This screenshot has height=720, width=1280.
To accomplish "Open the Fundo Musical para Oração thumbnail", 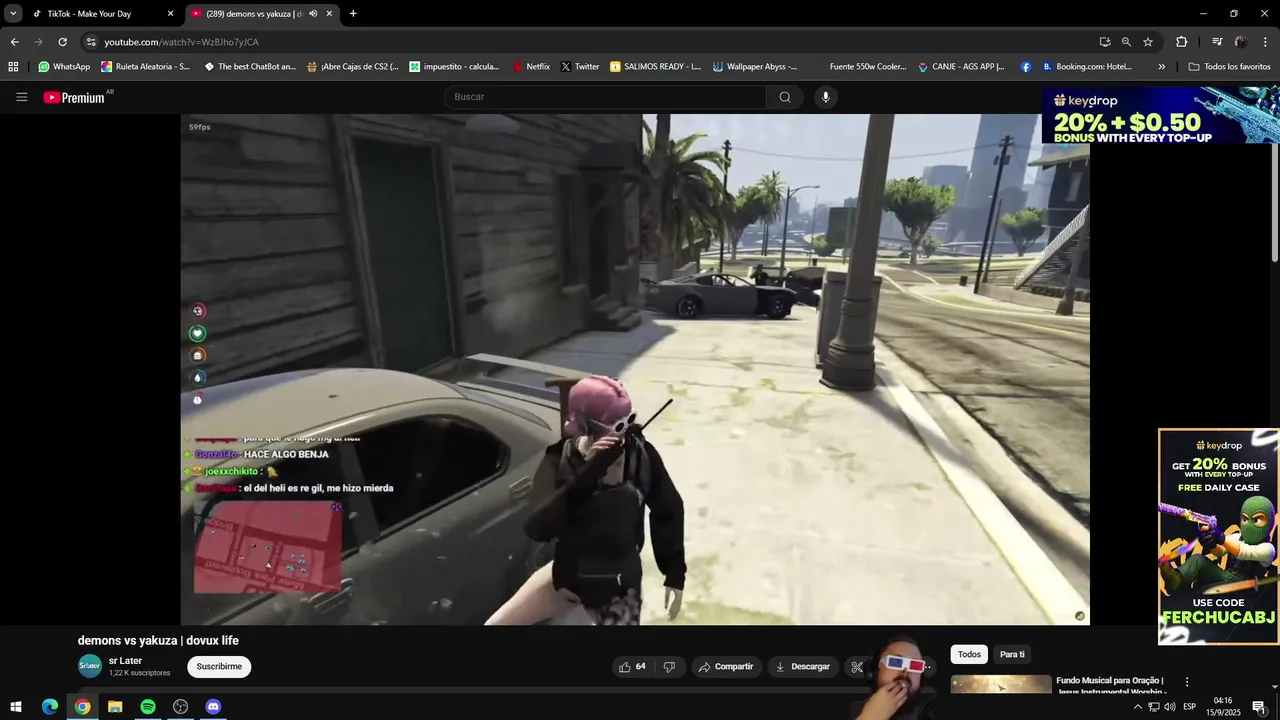I will click(x=1001, y=685).
